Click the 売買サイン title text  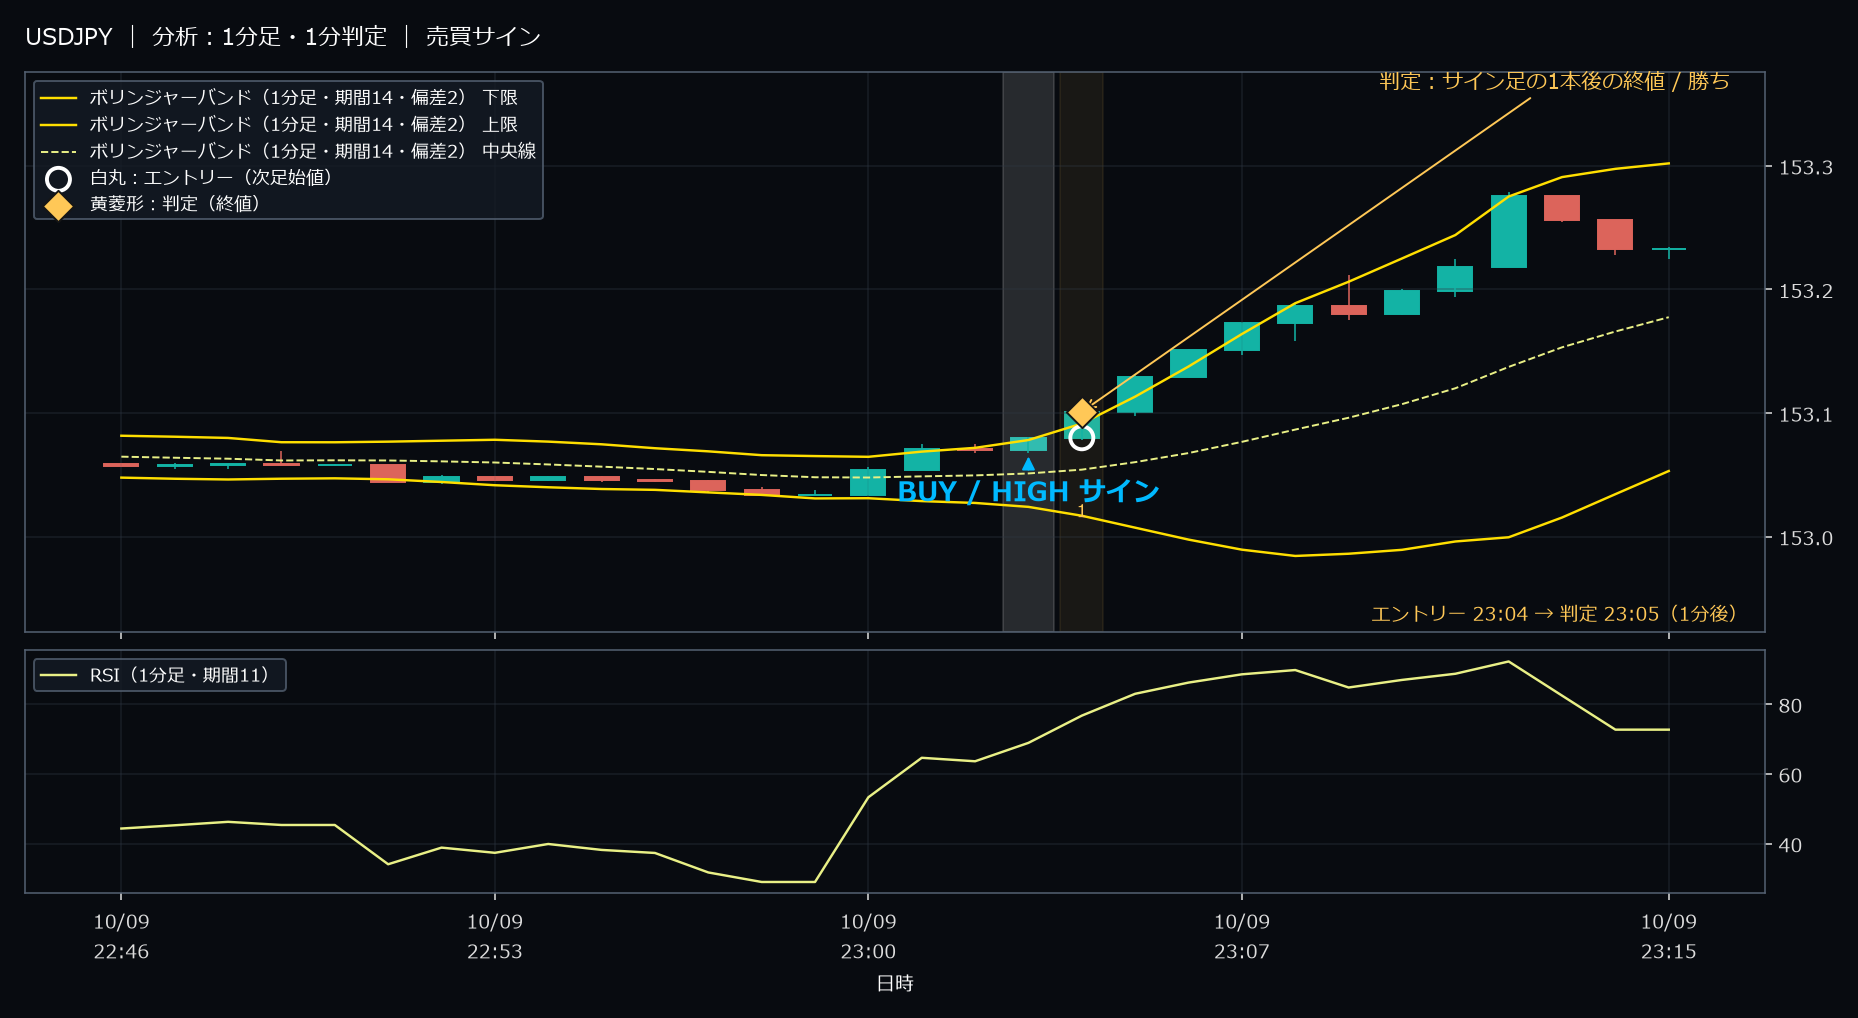click(x=483, y=37)
